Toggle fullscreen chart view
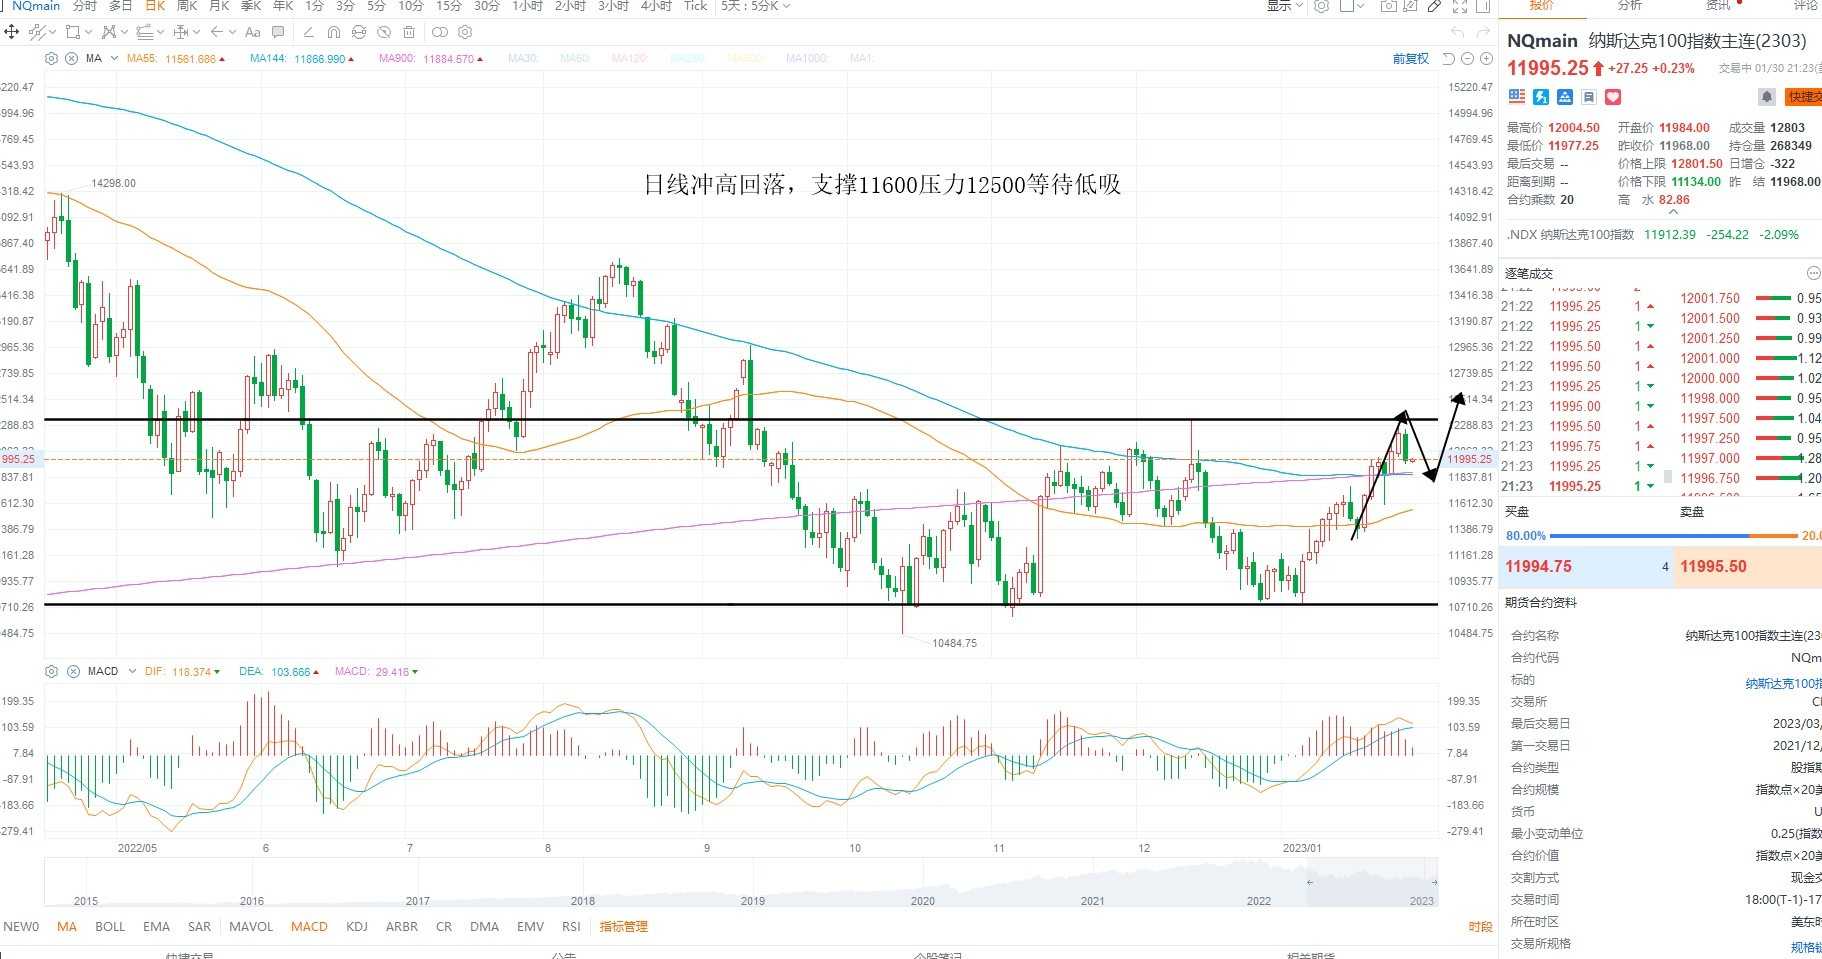Screen dimensions: 1822x959 [1460, 6]
